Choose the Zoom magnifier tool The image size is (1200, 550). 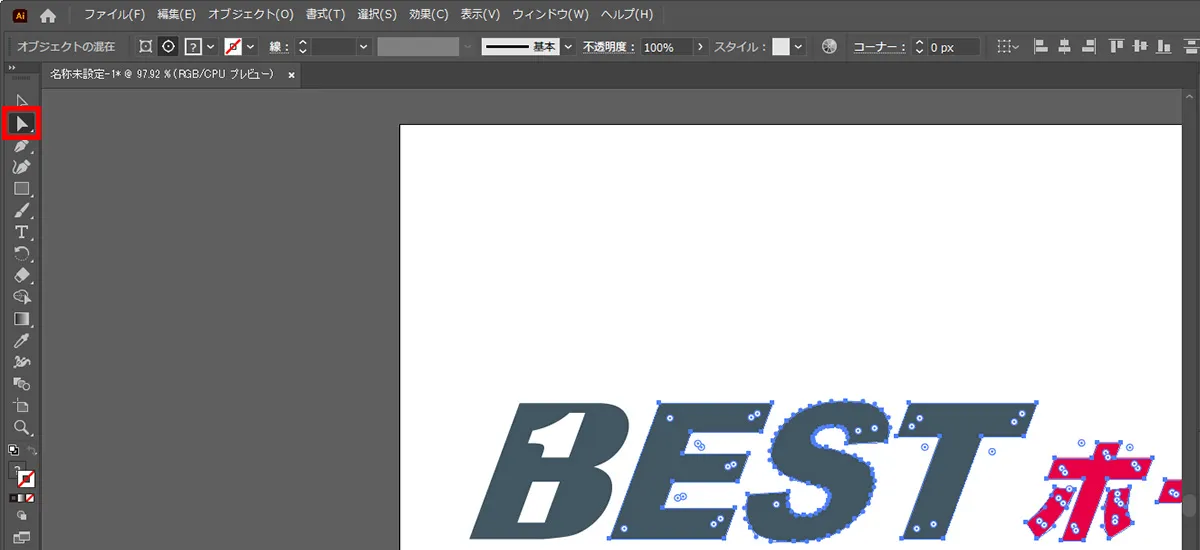click(x=22, y=428)
